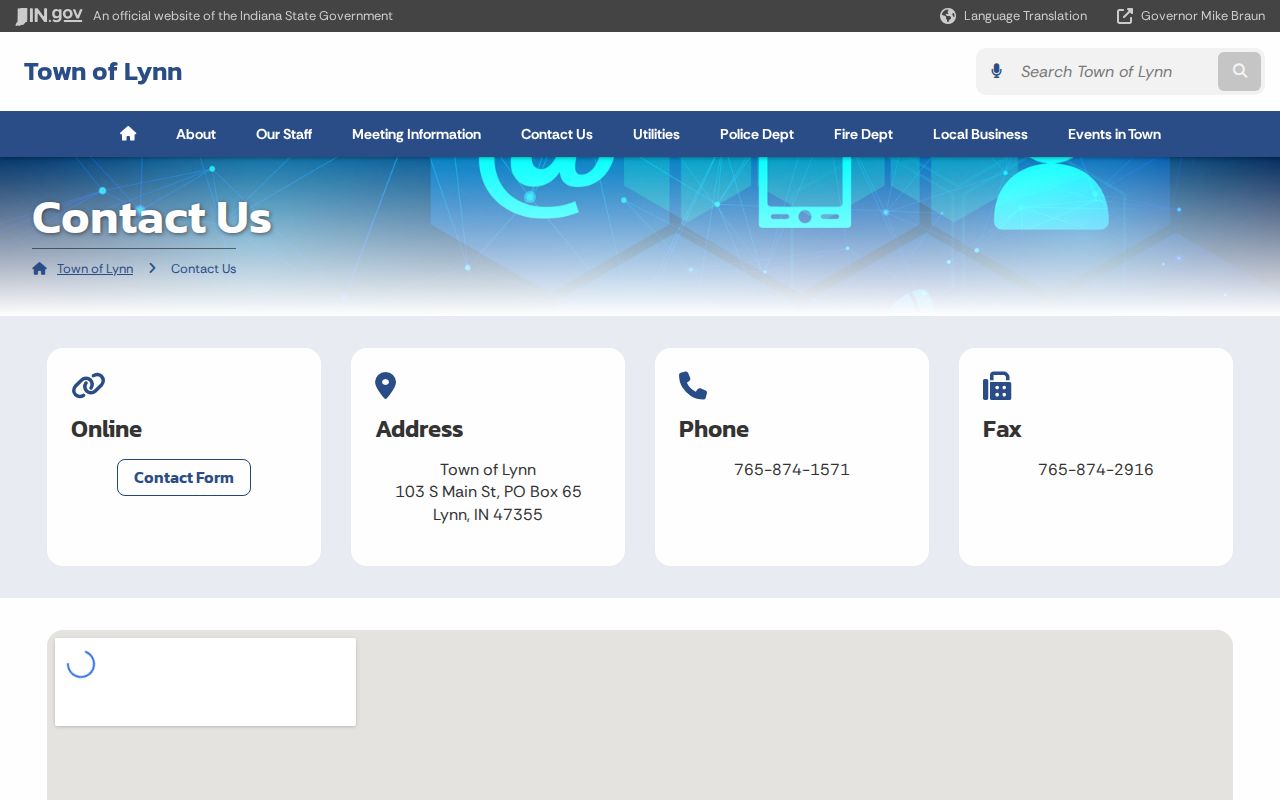The width and height of the screenshot is (1280, 800).
Task: Click the magnifier search button
Action: tap(1240, 71)
